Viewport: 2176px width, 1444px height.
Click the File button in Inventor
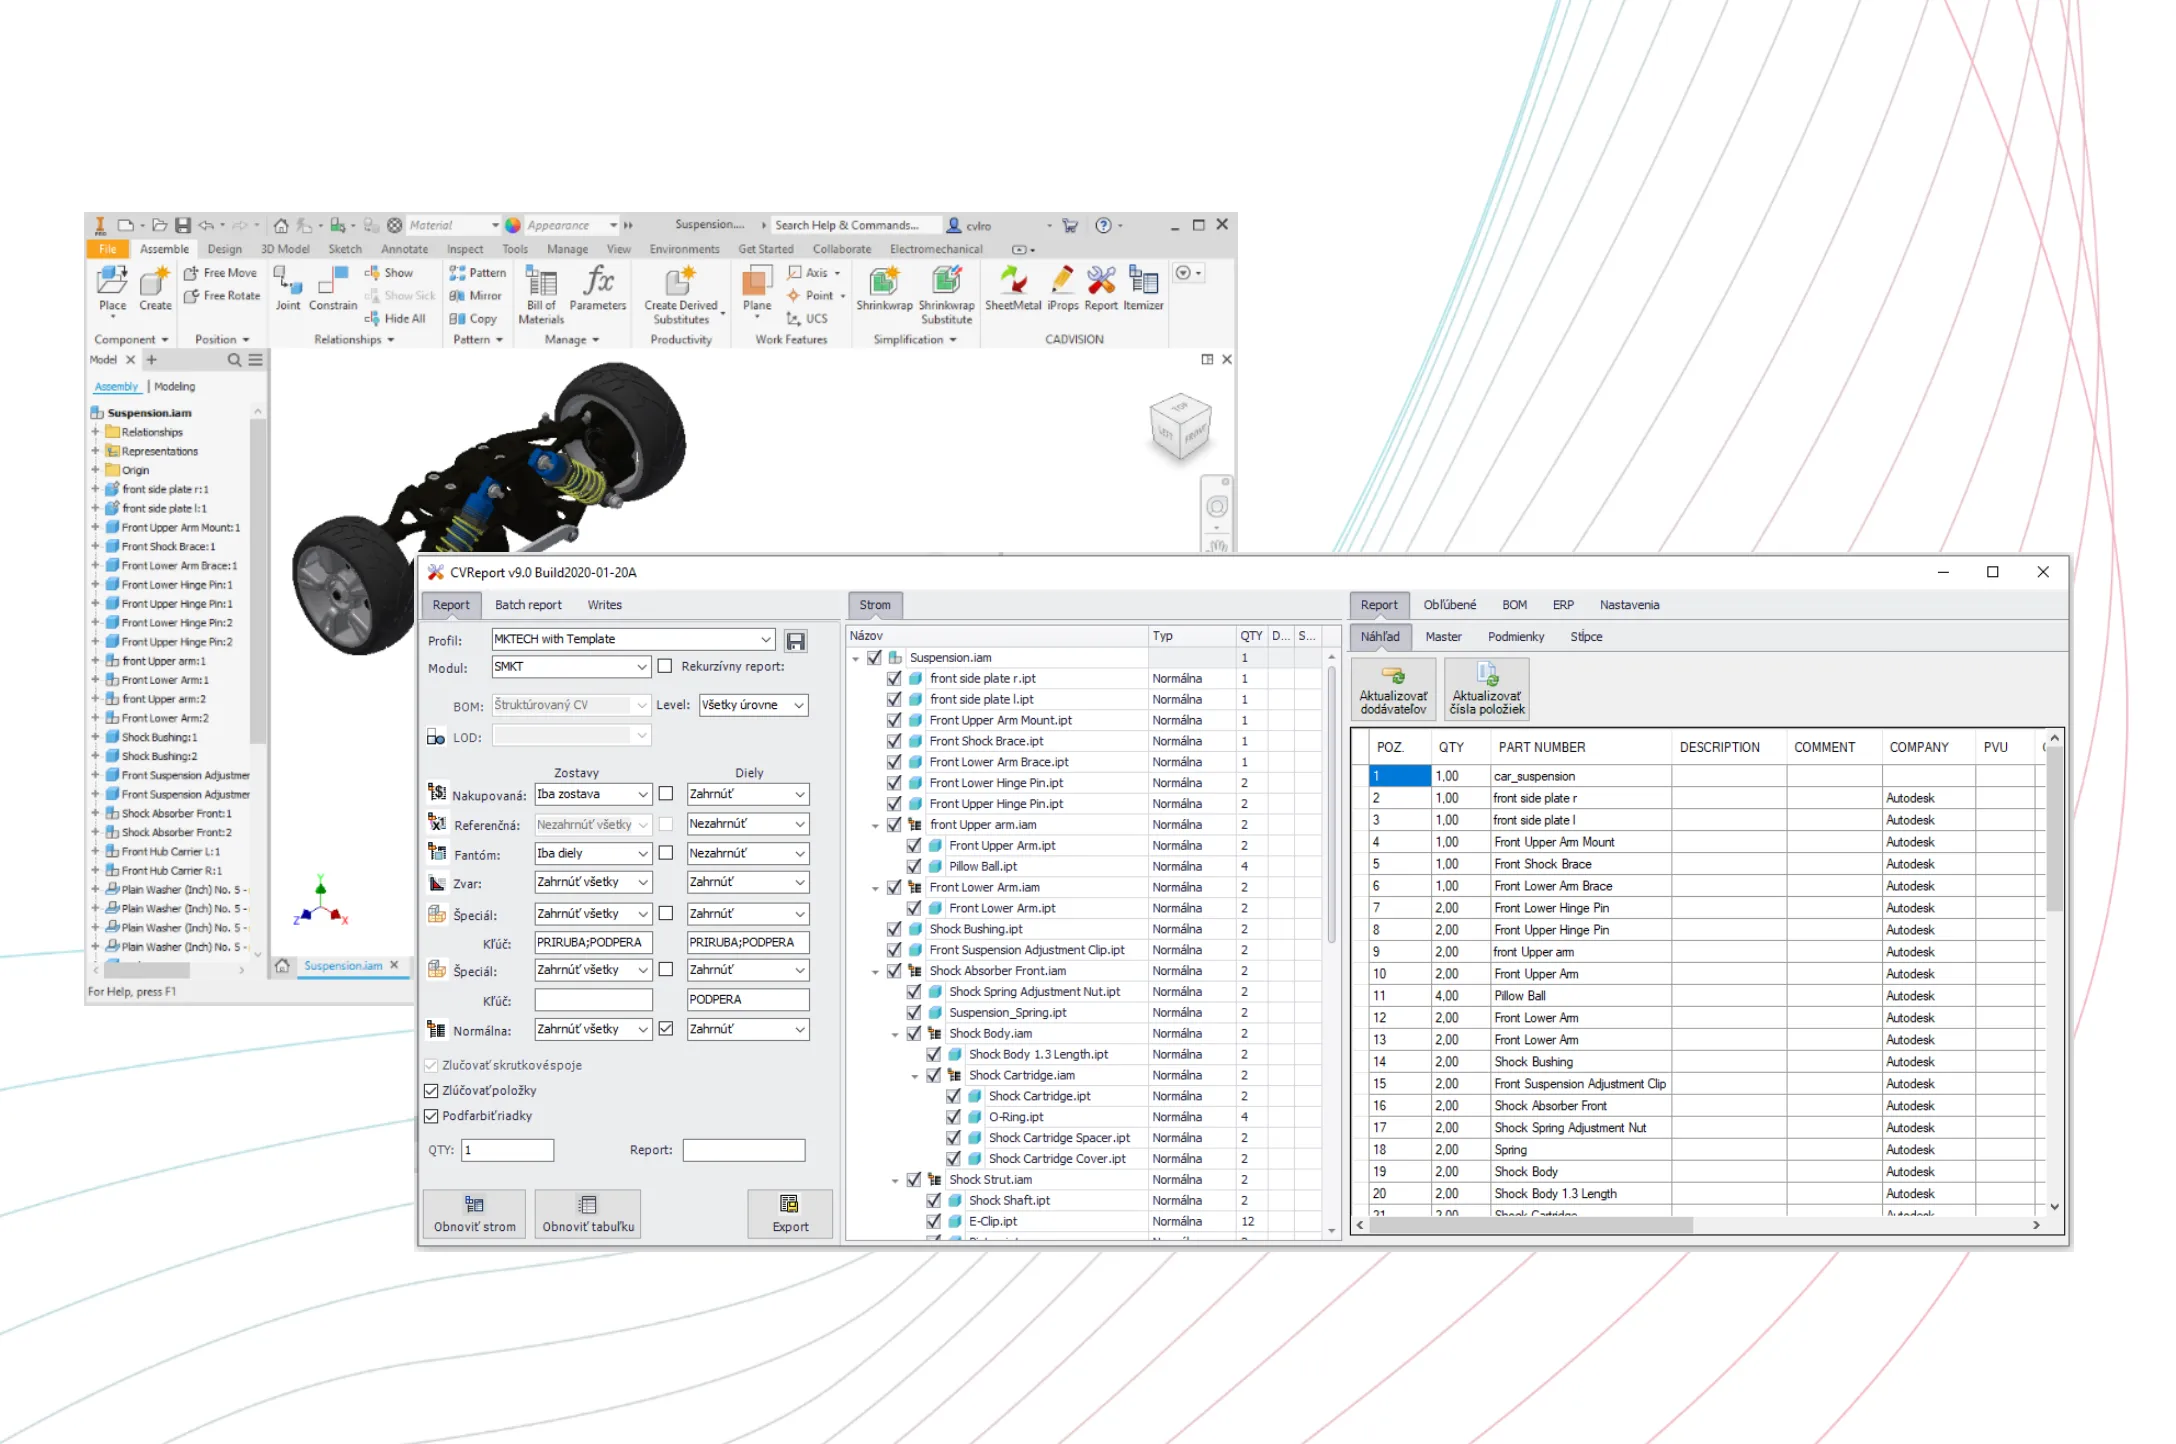coord(108,249)
